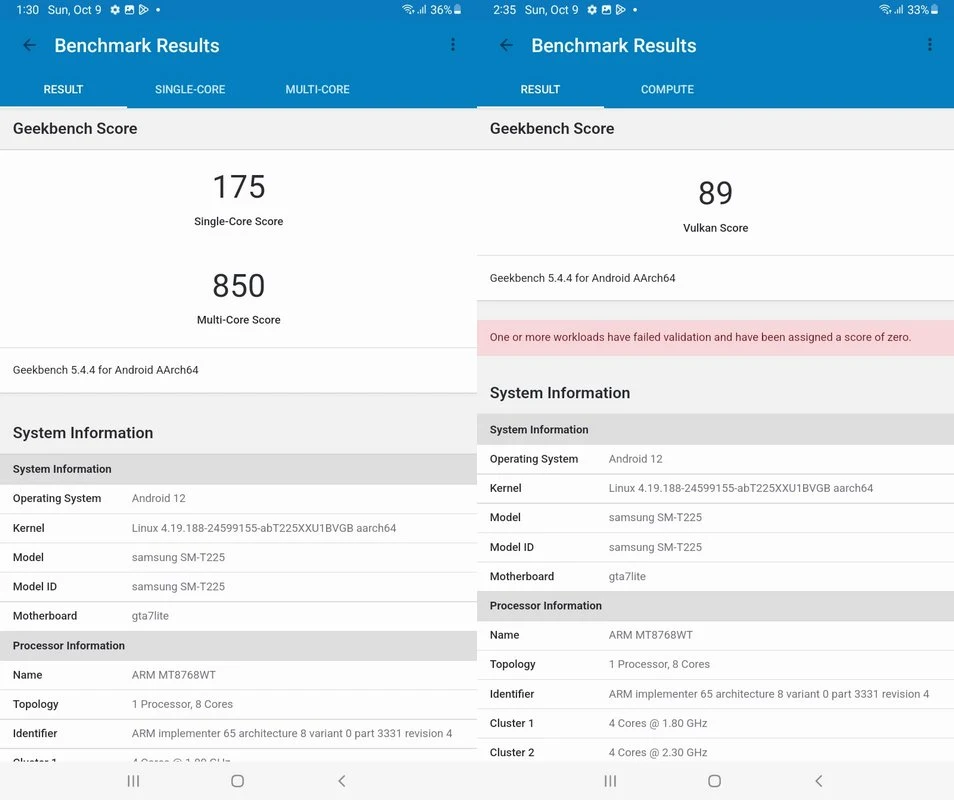The height and width of the screenshot is (800, 954).
Task: Tap ARM MT8768WT name on right screen
Action: (651, 635)
